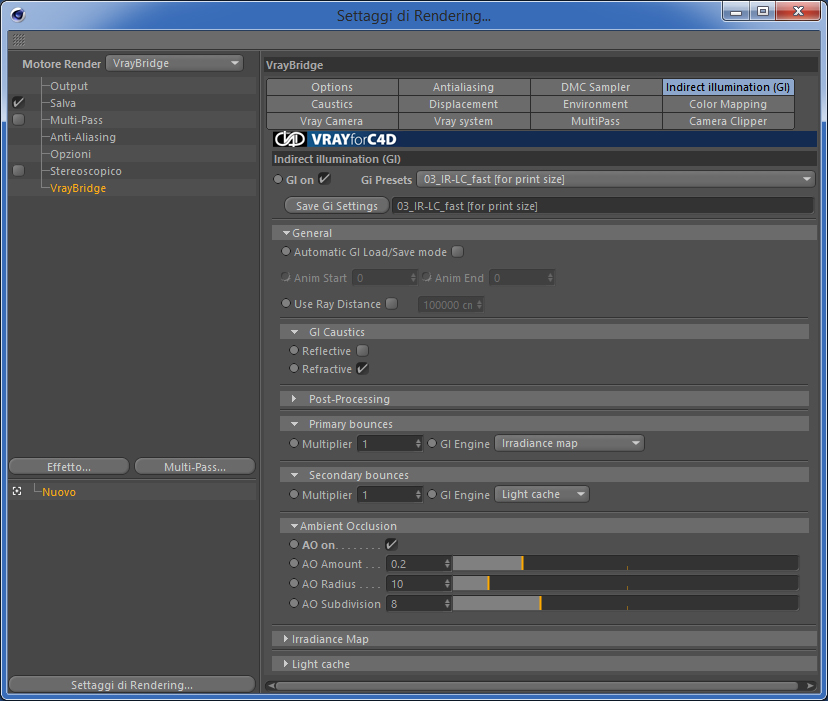Viewport: 828px width, 701px height.
Task: Click the Multi-Pass... button
Action: 195,467
